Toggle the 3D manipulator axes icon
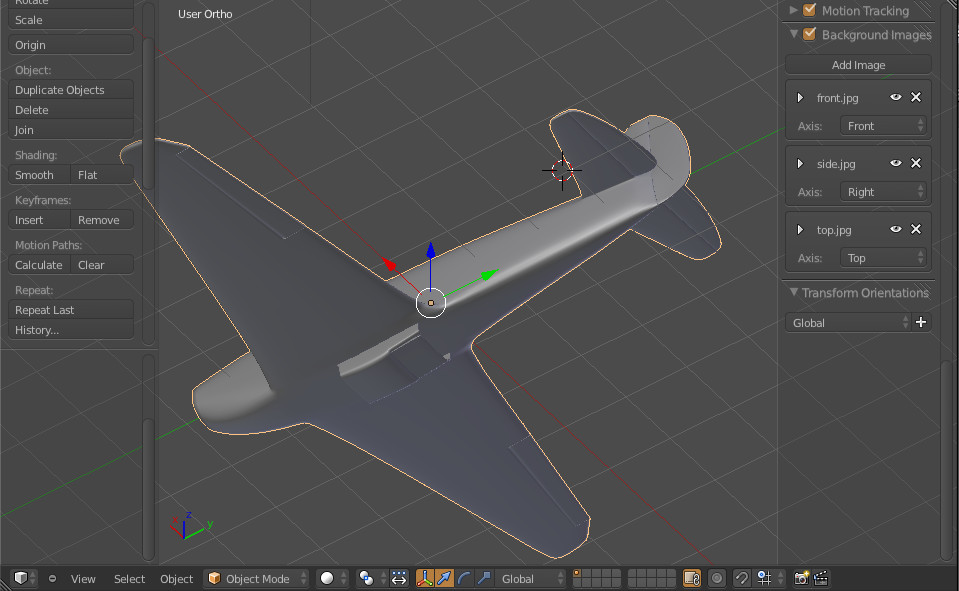Viewport: 959px width, 591px height. click(x=424, y=578)
